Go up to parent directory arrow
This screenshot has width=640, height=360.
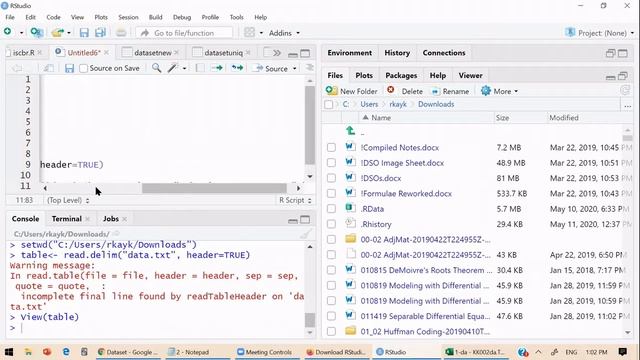click(351, 131)
